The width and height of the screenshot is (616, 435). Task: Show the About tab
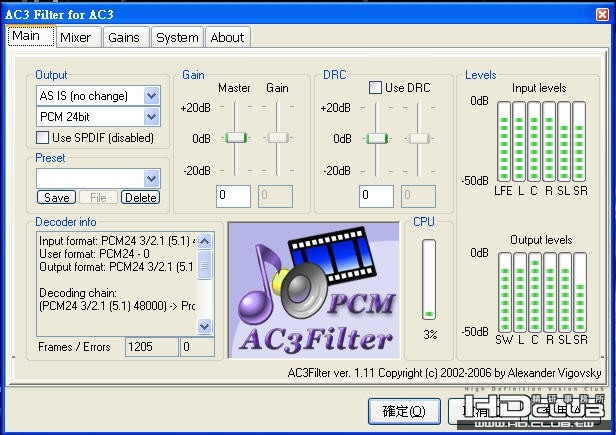(x=227, y=37)
